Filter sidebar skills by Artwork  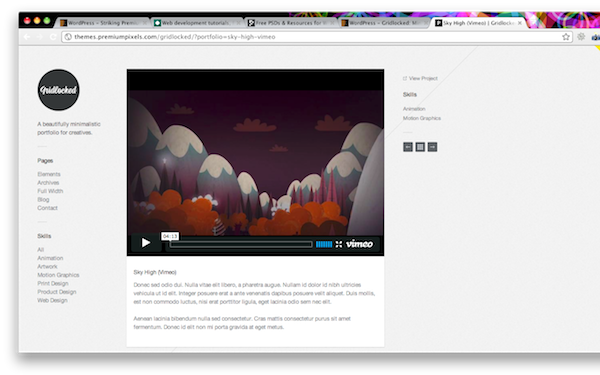tap(47, 266)
